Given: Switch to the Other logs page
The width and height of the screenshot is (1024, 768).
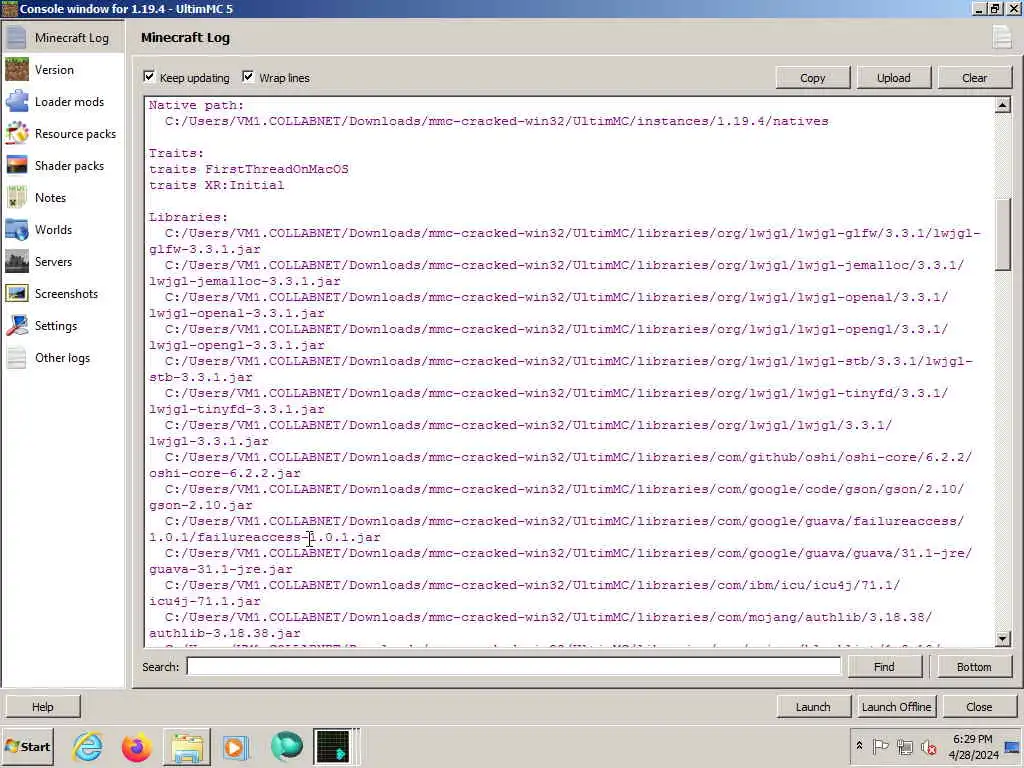Looking at the screenshot, I should pos(63,358).
